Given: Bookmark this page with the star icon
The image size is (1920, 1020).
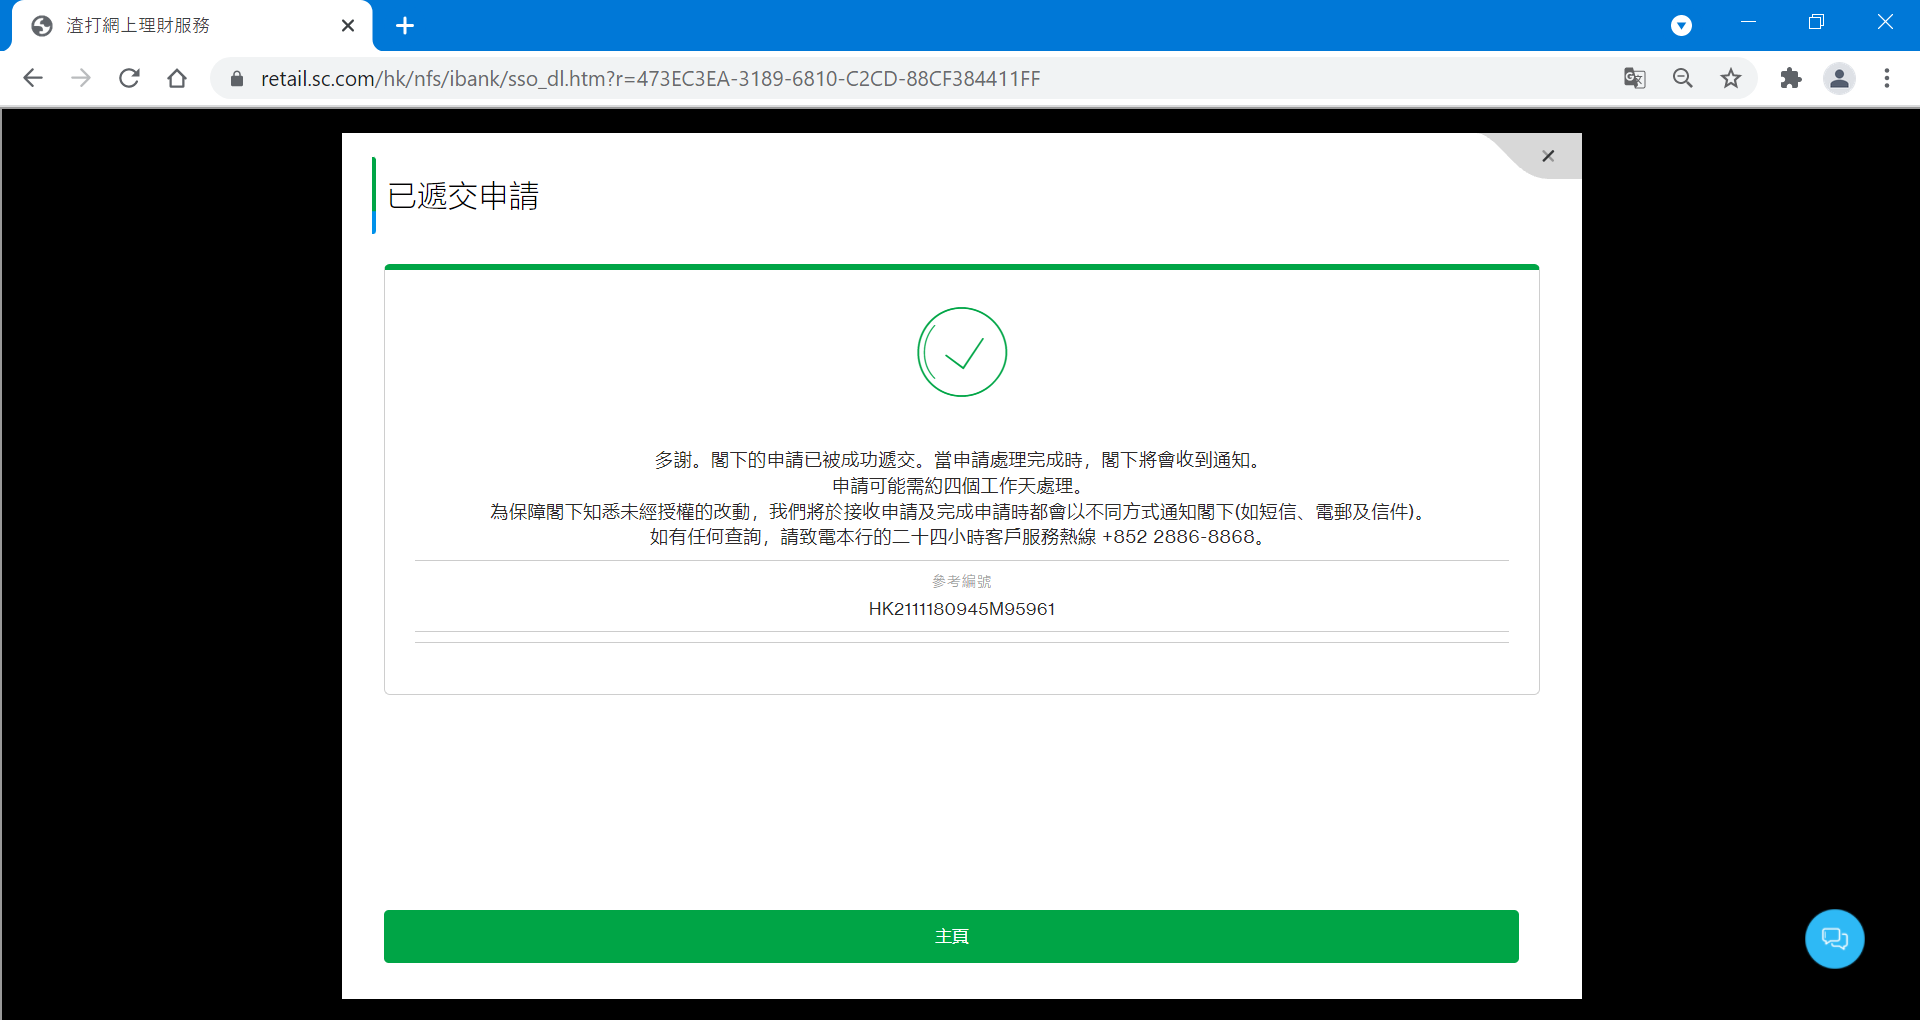Looking at the screenshot, I should [x=1731, y=78].
